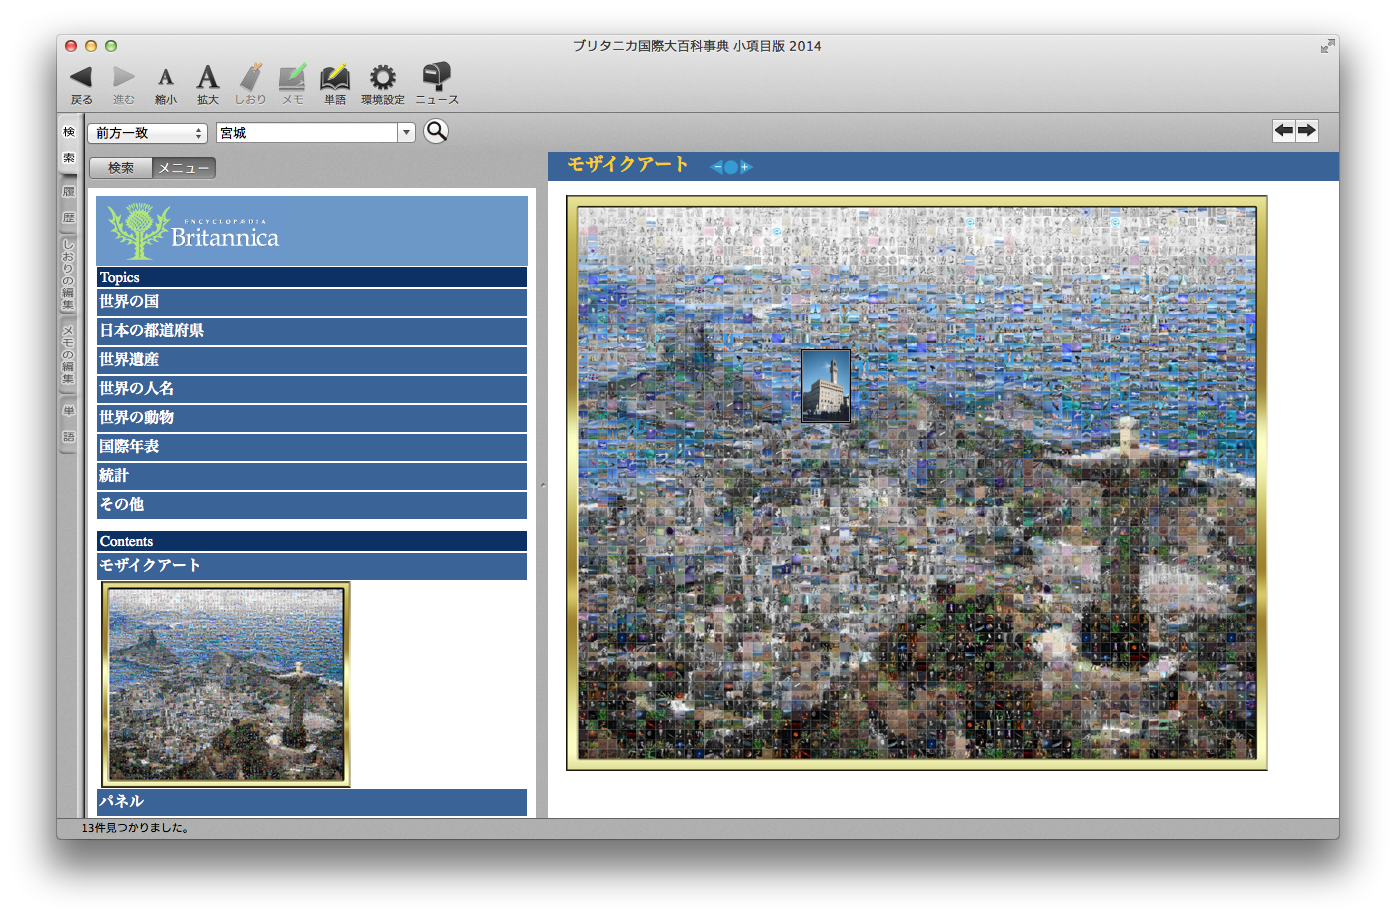This screenshot has height=918, width=1396.
Task: Open 環境設定 gear settings
Action: click(x=382, y=78)
